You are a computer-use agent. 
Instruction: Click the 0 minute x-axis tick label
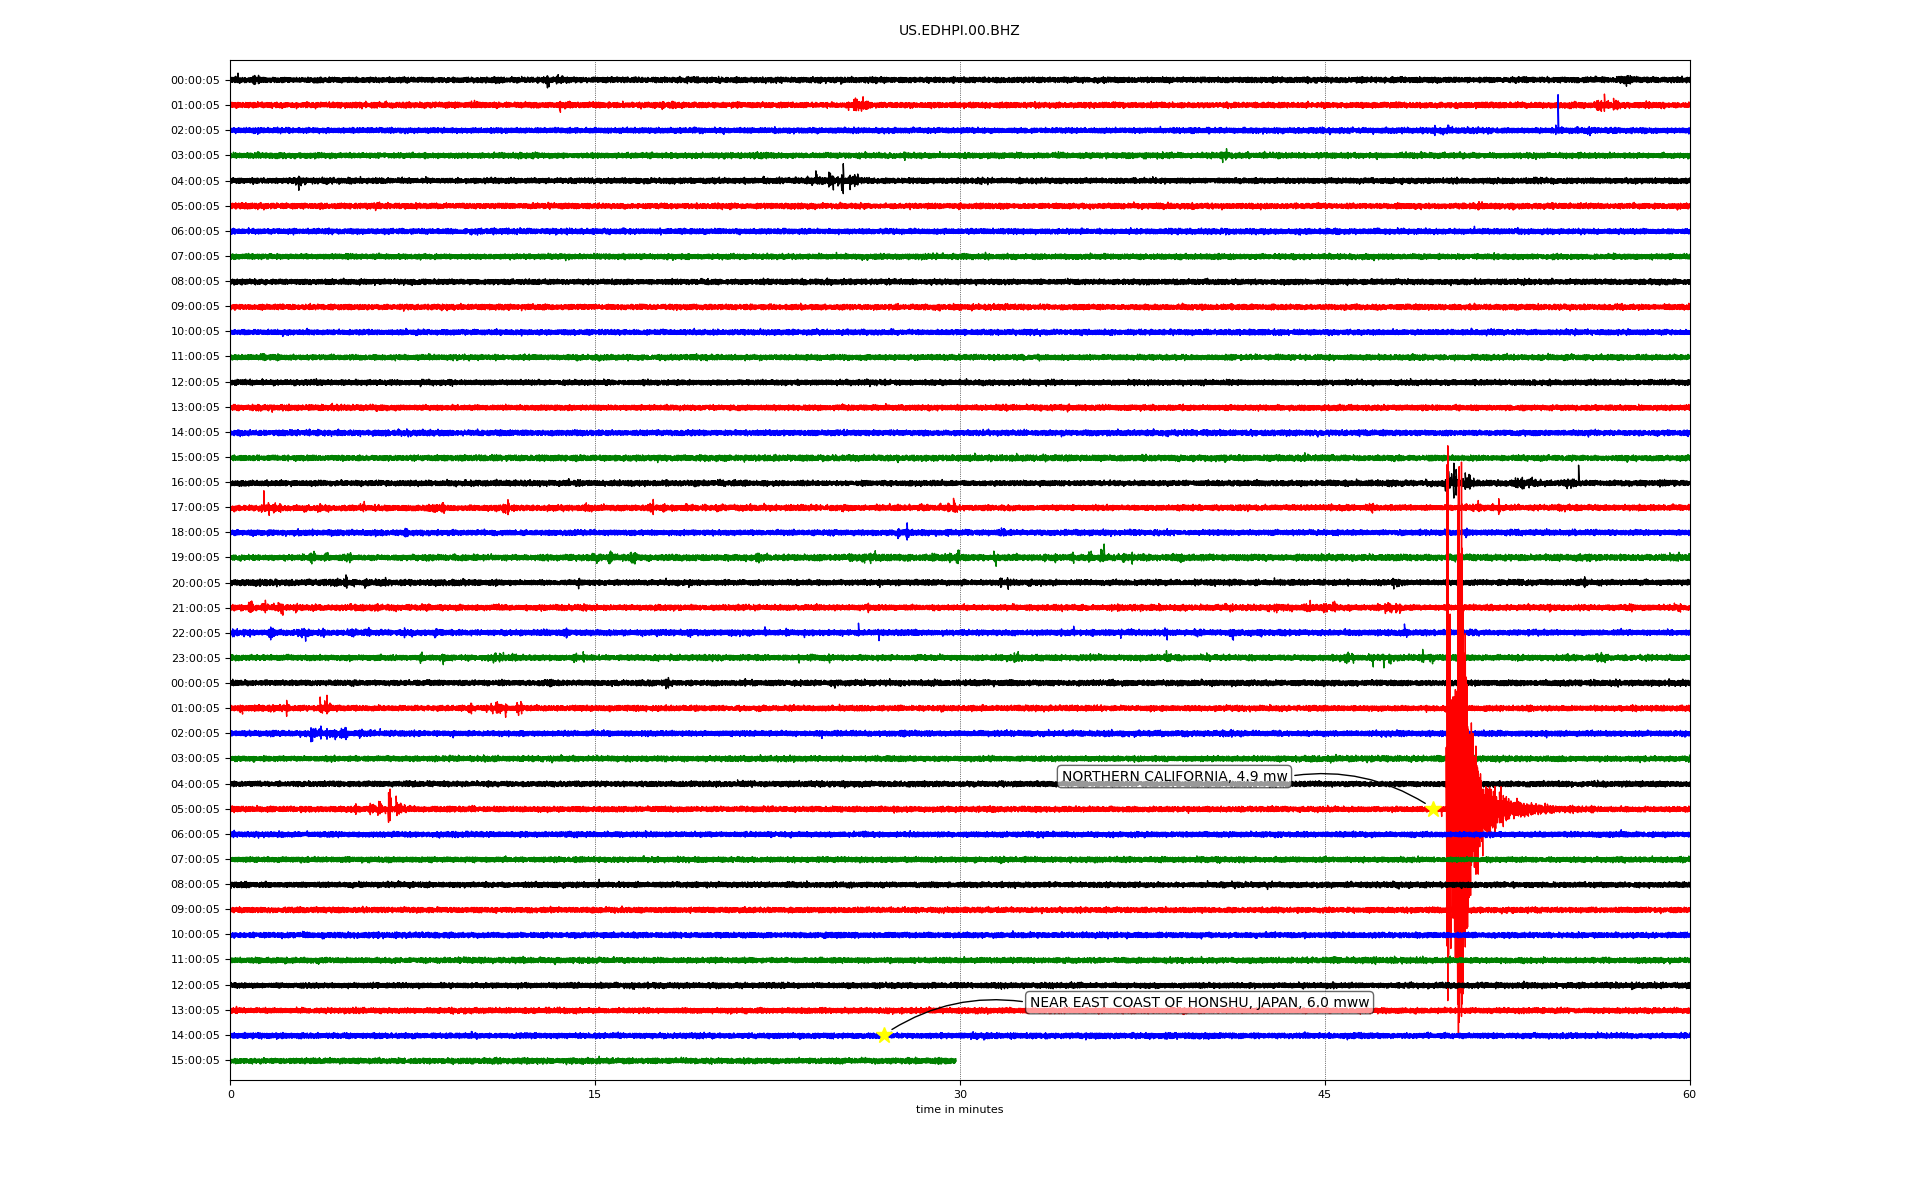coord(231,1094)
